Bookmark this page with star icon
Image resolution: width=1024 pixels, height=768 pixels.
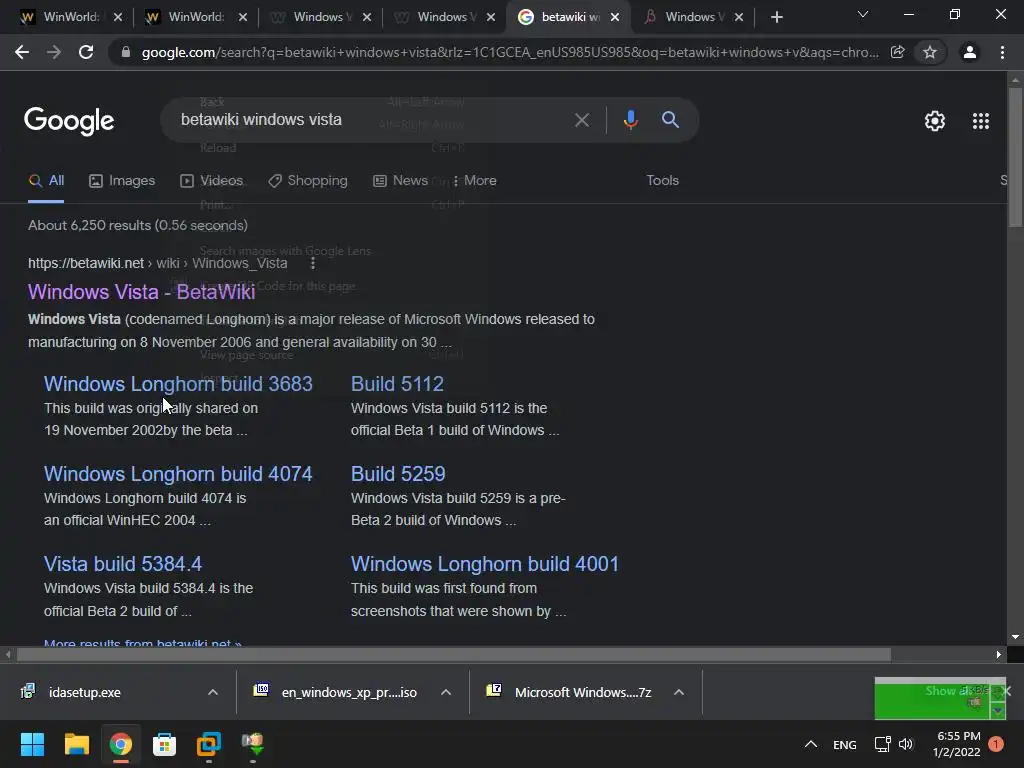coord(930,52)
